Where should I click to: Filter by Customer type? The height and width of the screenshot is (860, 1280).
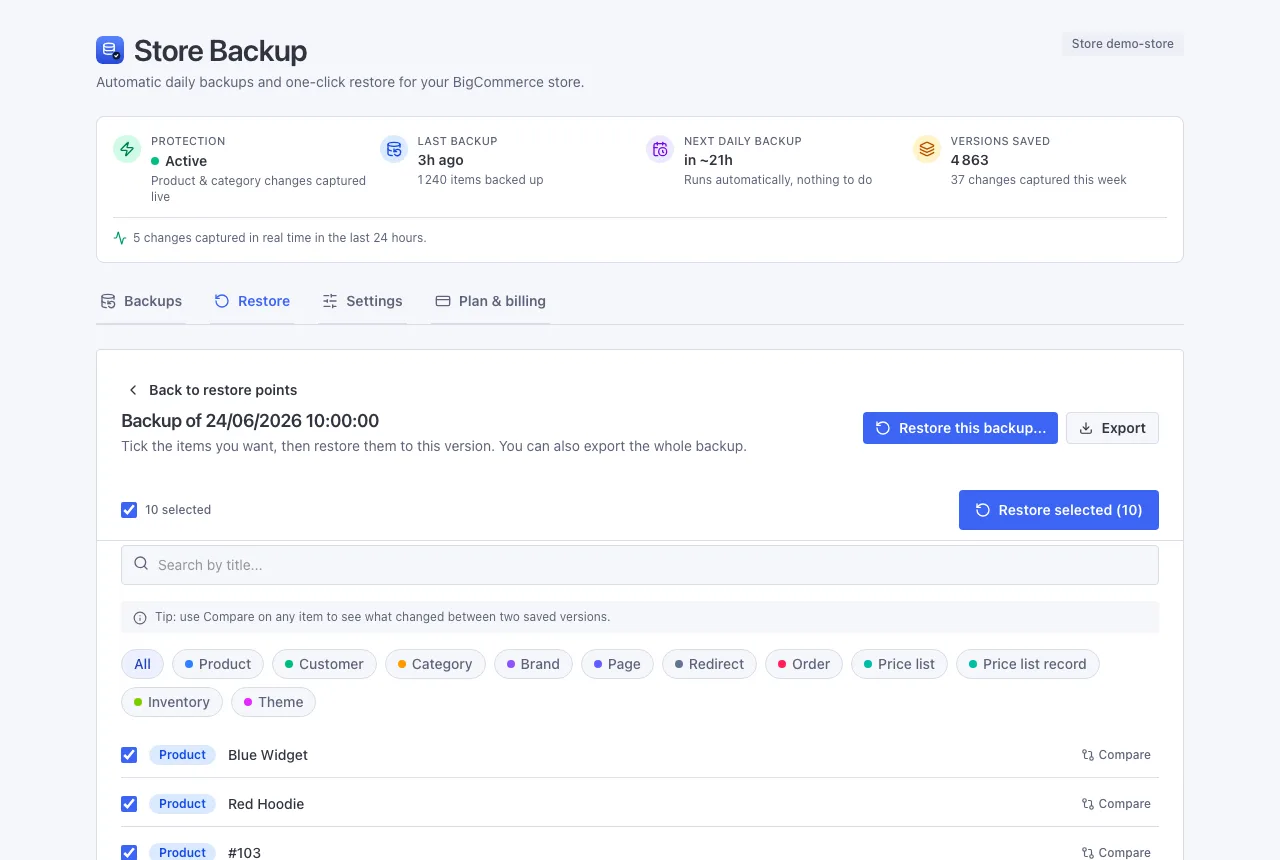click(324, 664)
